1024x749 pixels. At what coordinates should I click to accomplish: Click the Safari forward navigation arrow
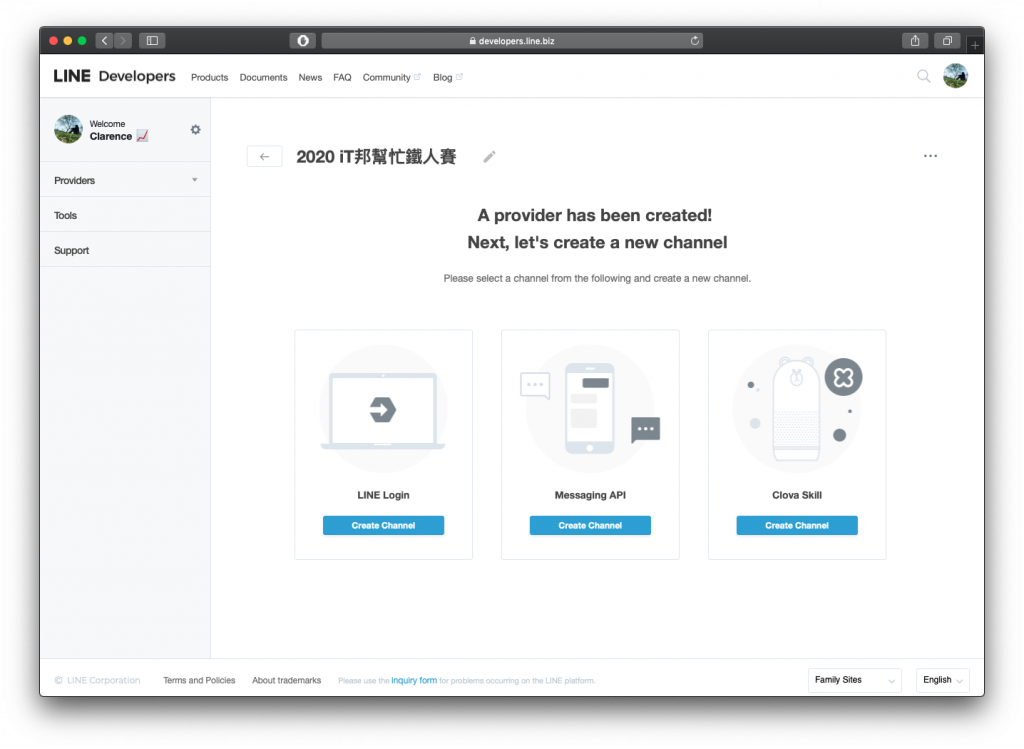pos(123,40)
